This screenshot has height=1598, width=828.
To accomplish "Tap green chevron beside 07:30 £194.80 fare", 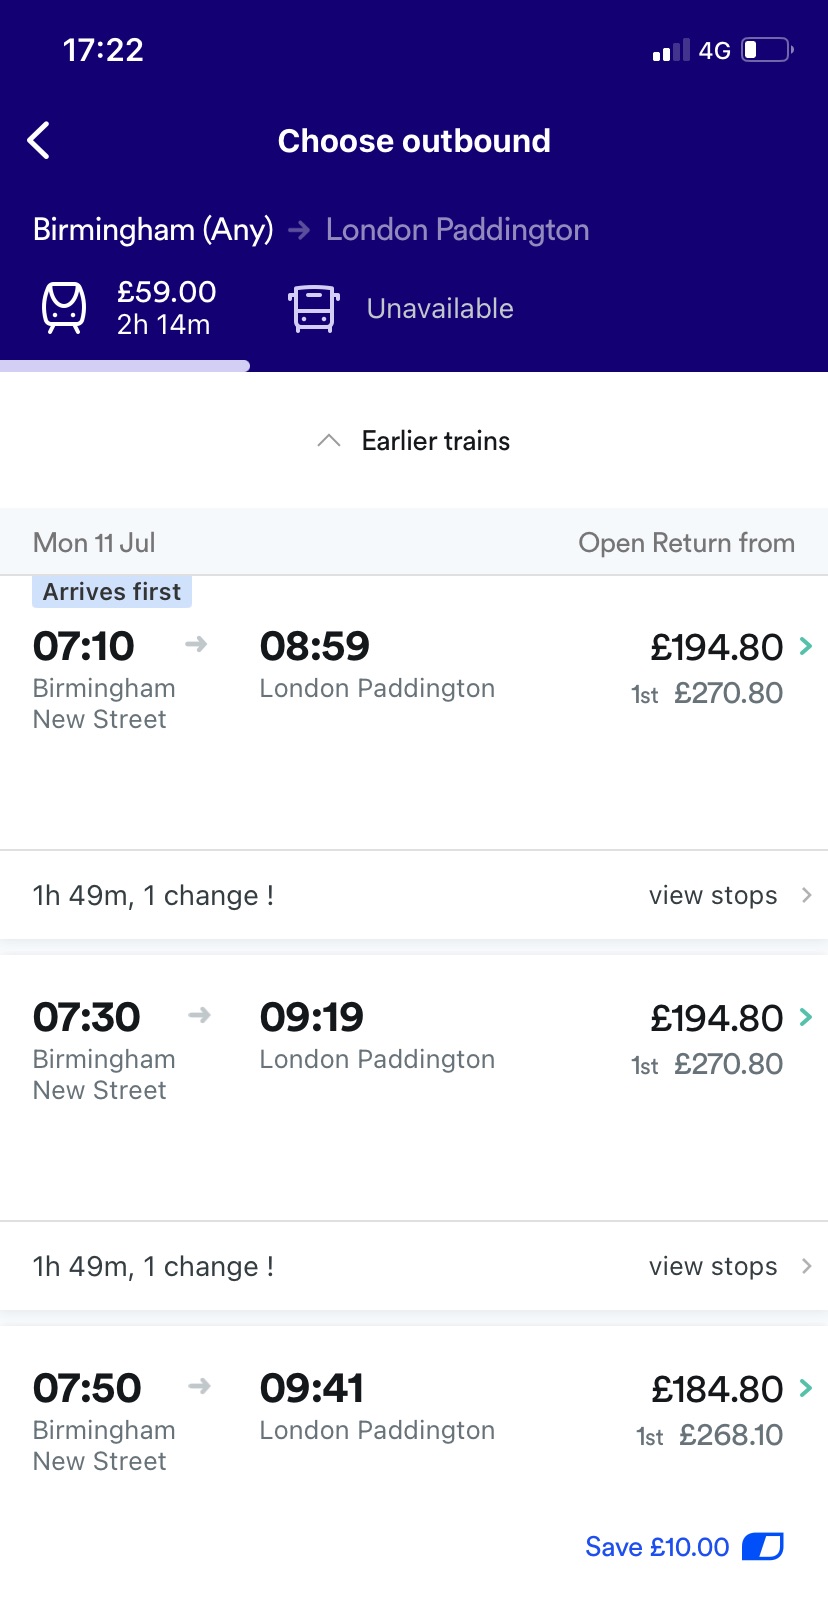I will pos(806,1017).
